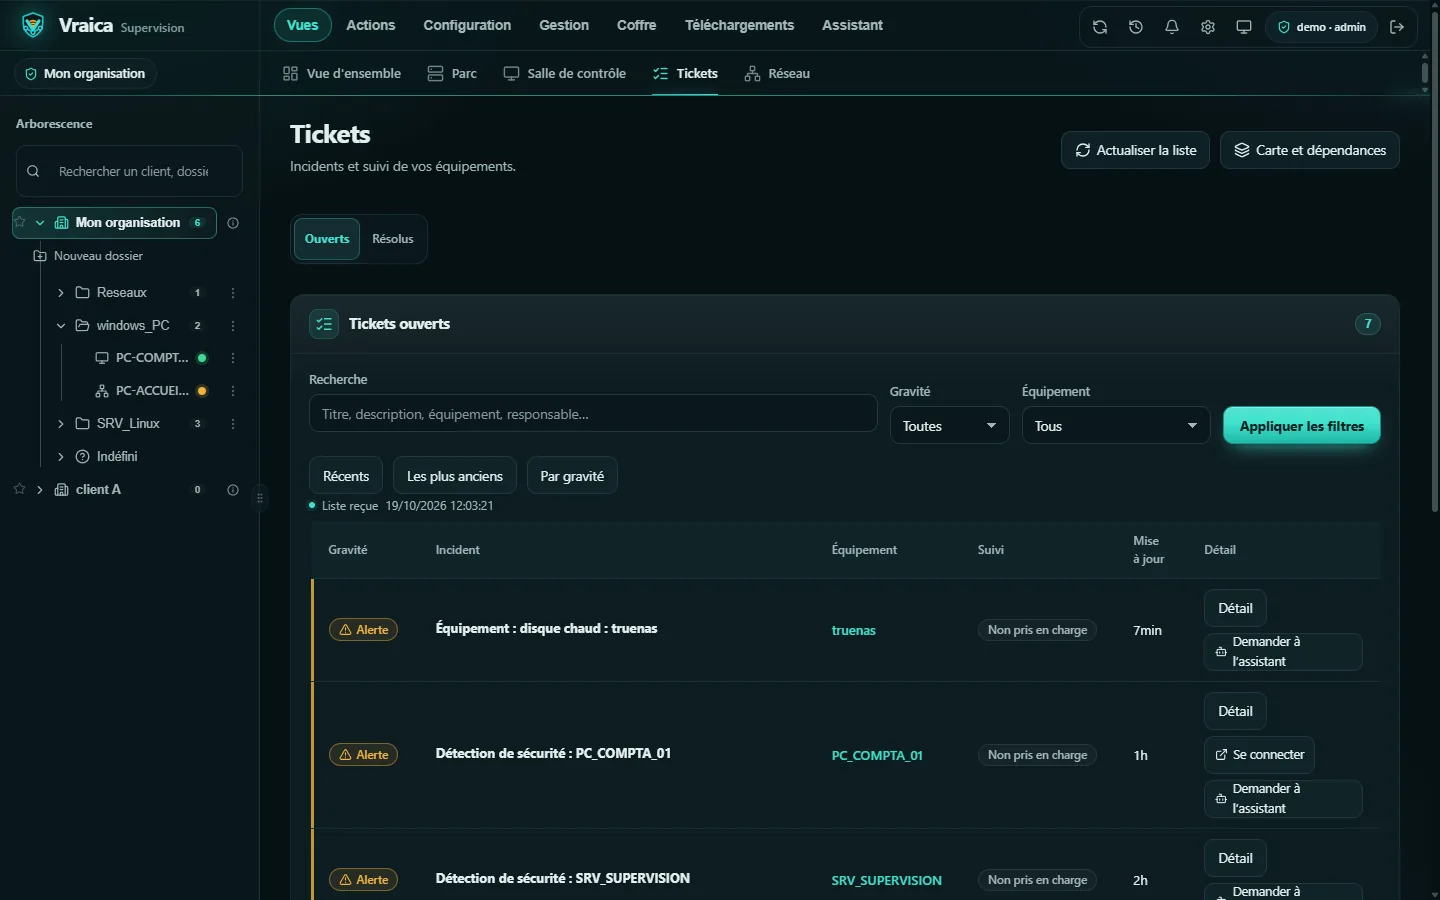The image size is (1440, 900).
Task: Open the notifications bell
Action: pyautogui.click(x=1172, y=27)
